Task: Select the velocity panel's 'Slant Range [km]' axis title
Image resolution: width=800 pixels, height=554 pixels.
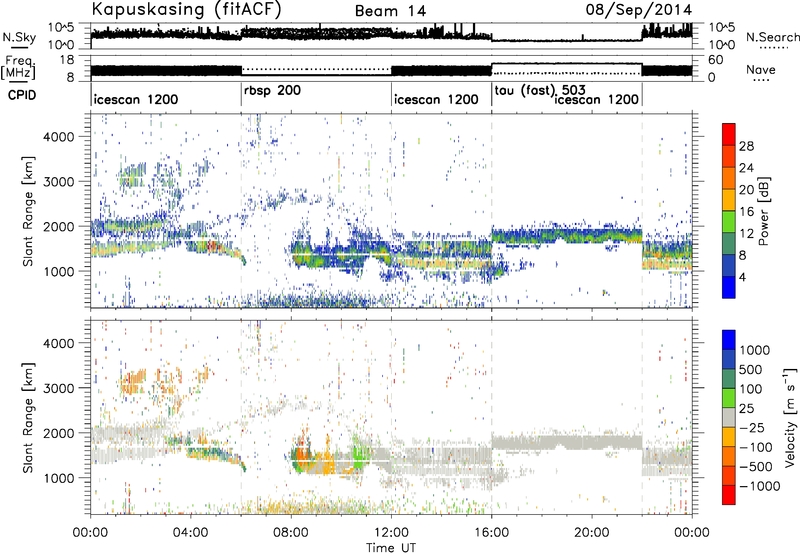Action: pos(29,418)
